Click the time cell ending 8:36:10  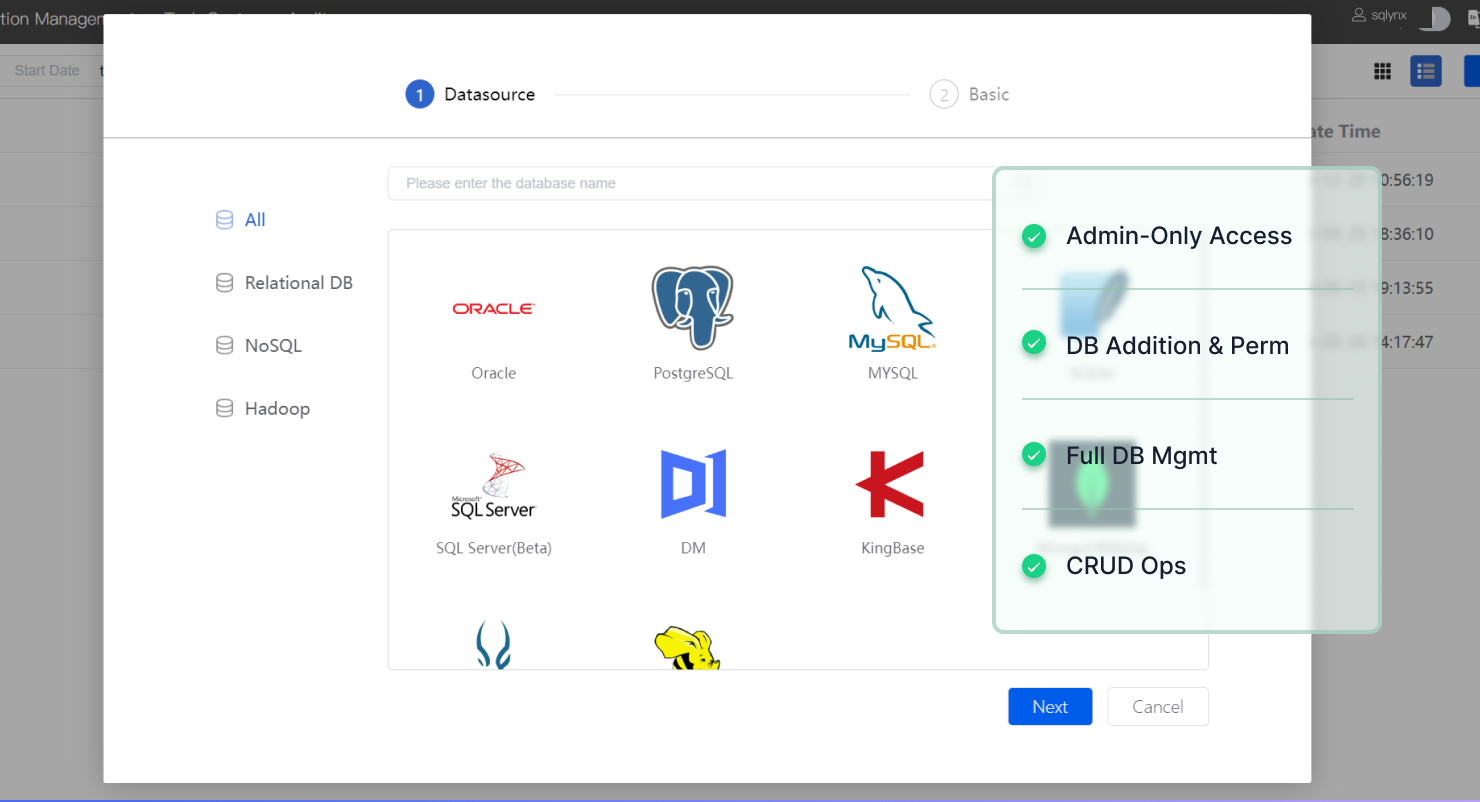coord(1407,234)
